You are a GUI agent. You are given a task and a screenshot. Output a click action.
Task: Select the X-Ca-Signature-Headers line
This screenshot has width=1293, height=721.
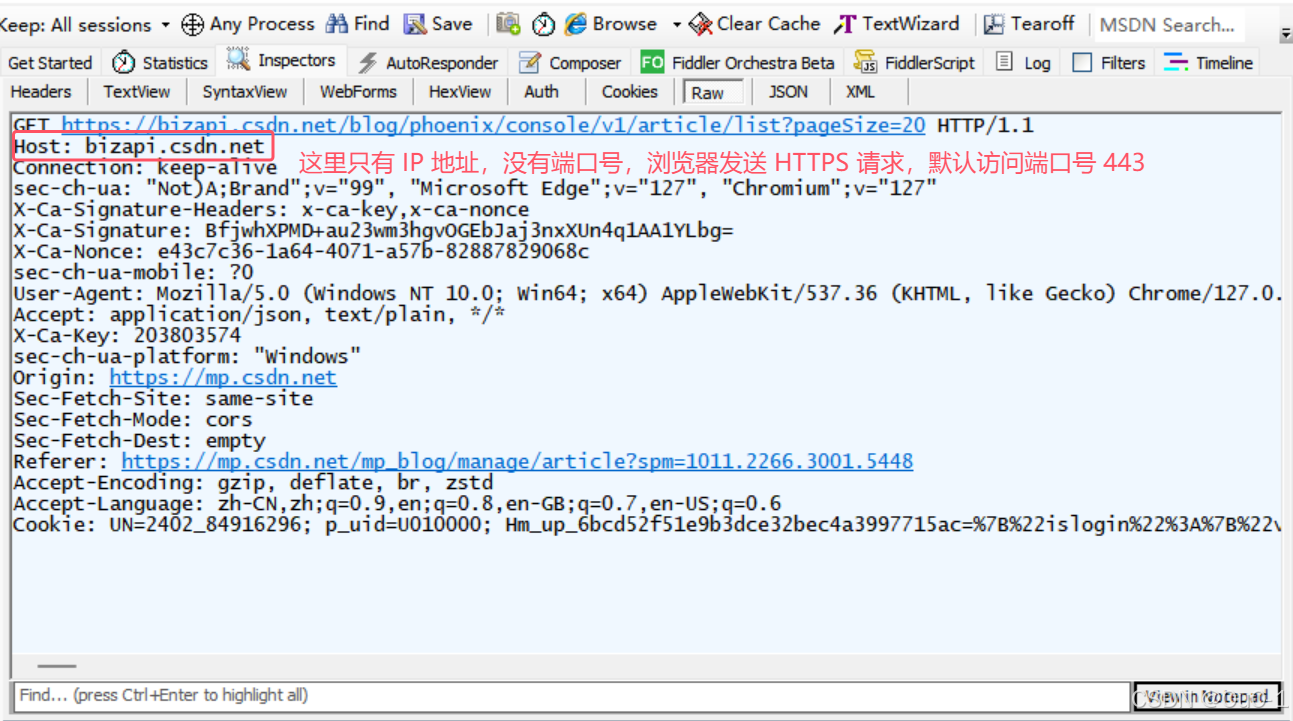271,210
